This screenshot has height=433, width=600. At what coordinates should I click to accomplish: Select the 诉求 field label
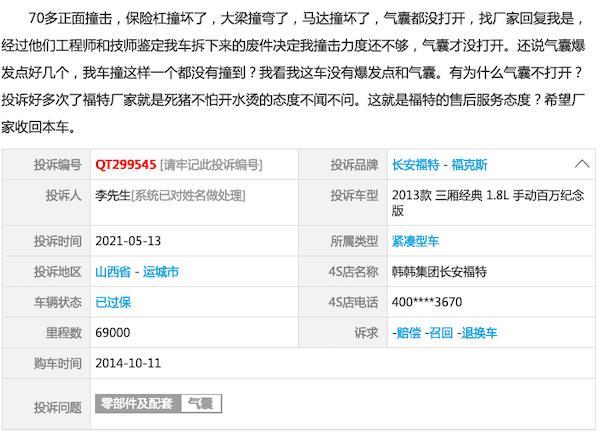click(x=366, y=333)
